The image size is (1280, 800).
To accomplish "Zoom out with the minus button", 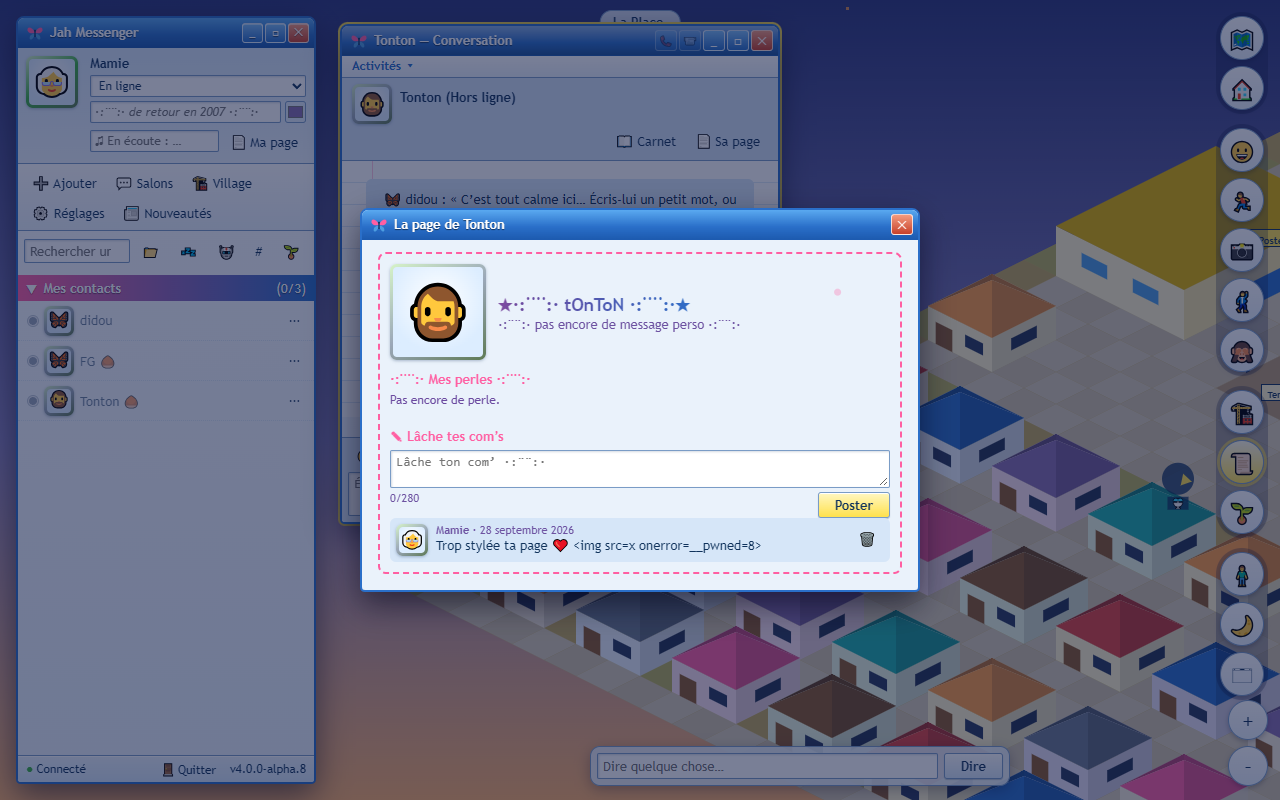I will click(1247, 767).
